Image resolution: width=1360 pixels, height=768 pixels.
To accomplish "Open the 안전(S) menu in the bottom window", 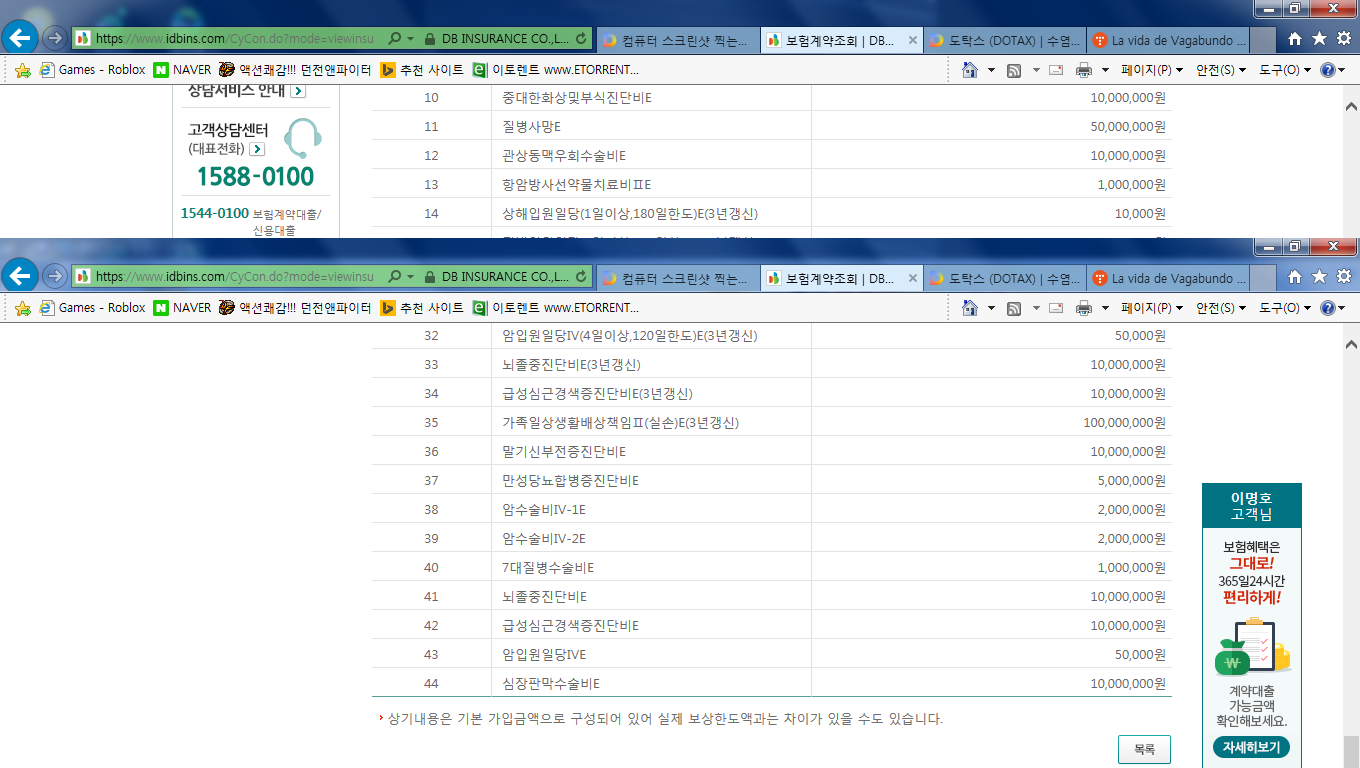I will (1222, 308).
